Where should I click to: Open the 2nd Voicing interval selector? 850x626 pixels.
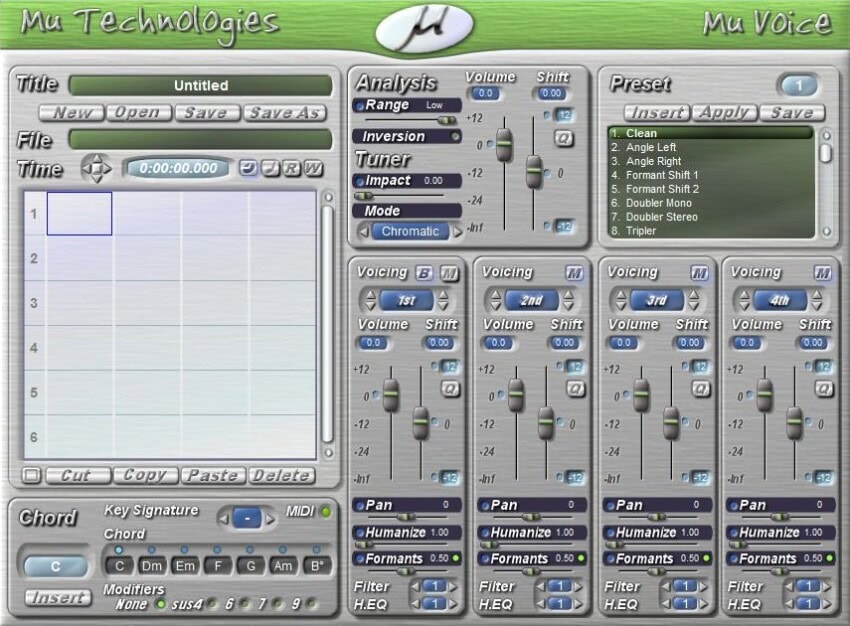[531, 300]
